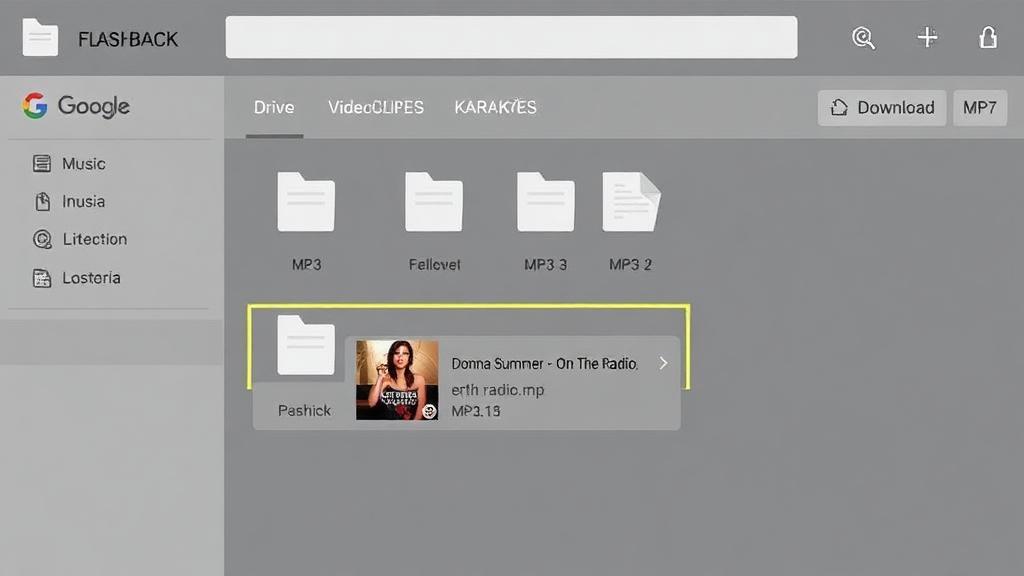Open the Fellovet folder
Image resolution: width=1024 pixels, height=576 pixels.
tap(434, 203)
